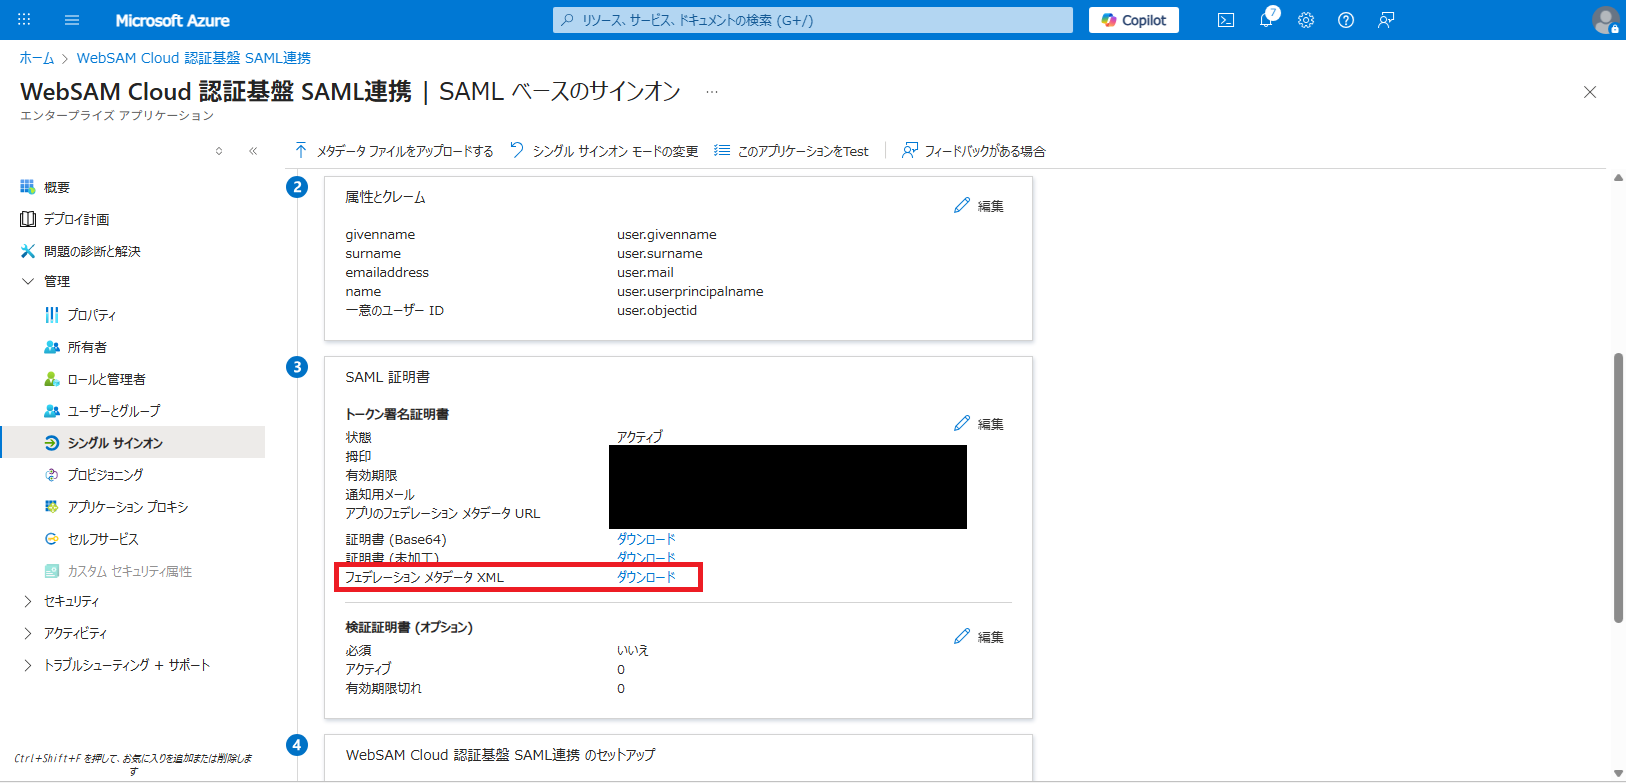Click the Copilot button

point(1133,20)
